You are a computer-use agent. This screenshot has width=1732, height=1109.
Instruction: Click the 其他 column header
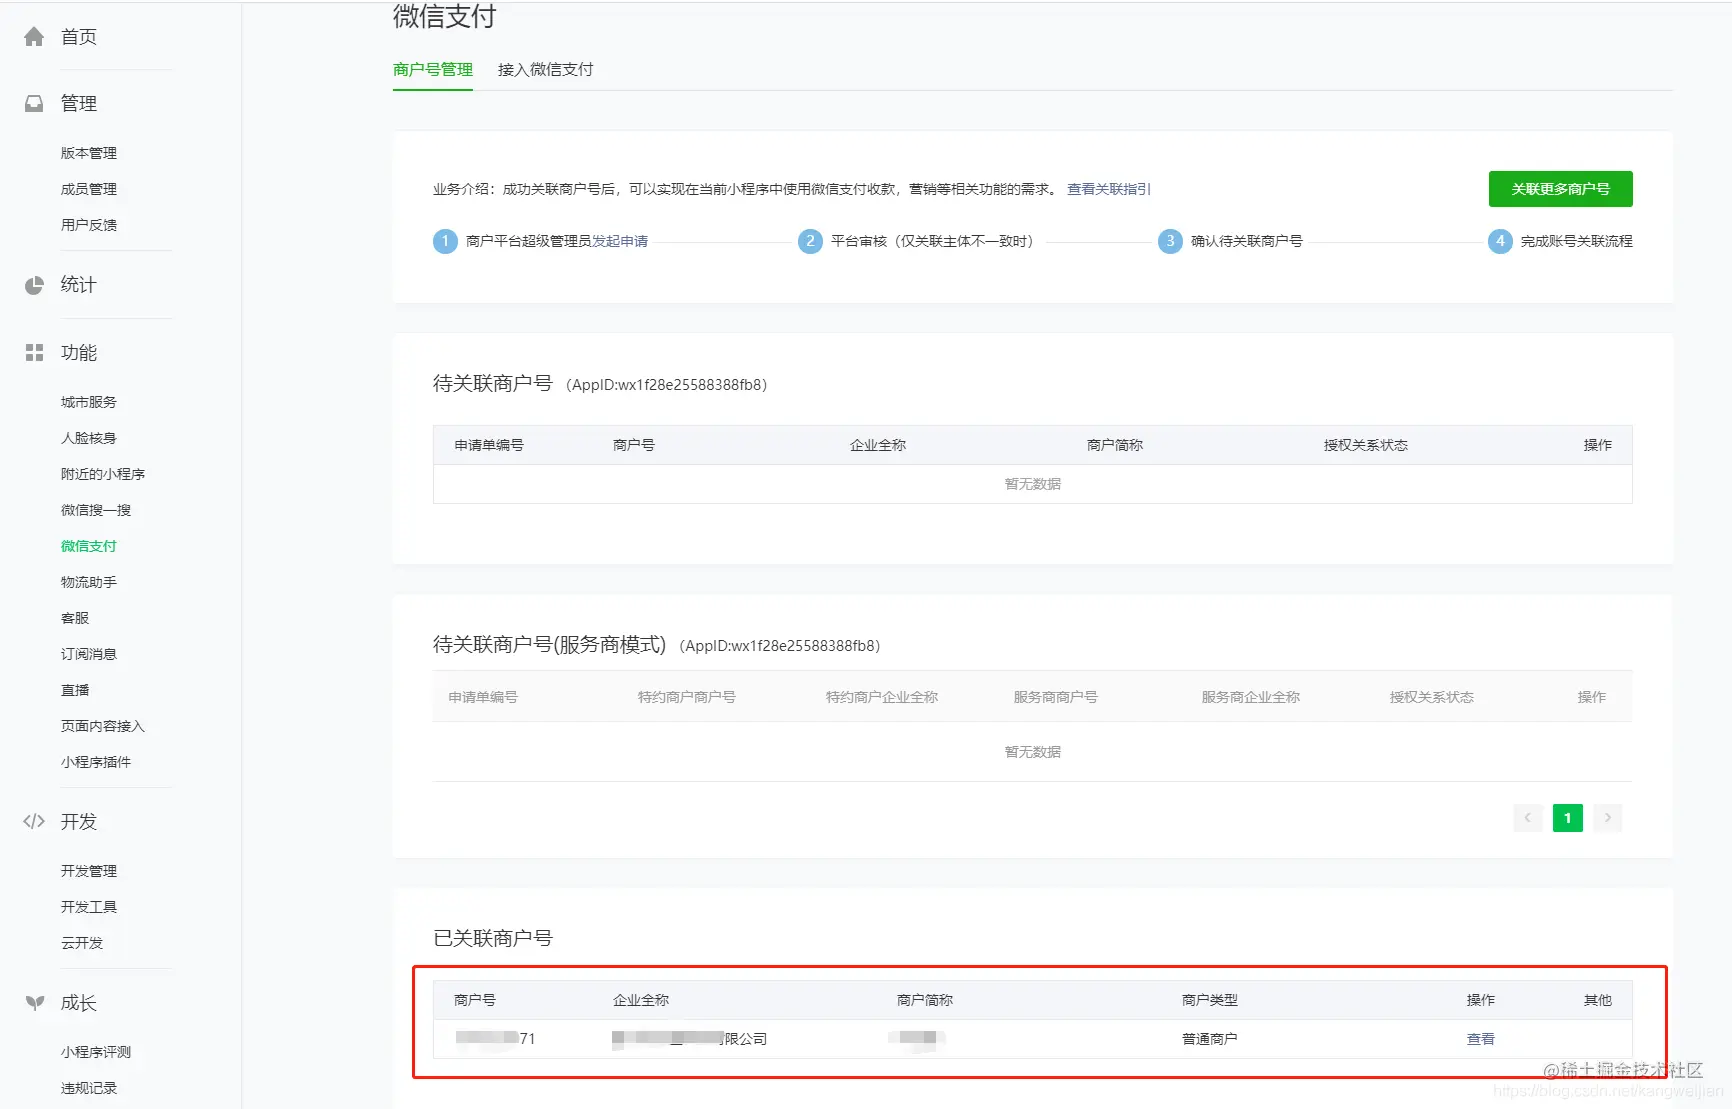[1598, 1000]
